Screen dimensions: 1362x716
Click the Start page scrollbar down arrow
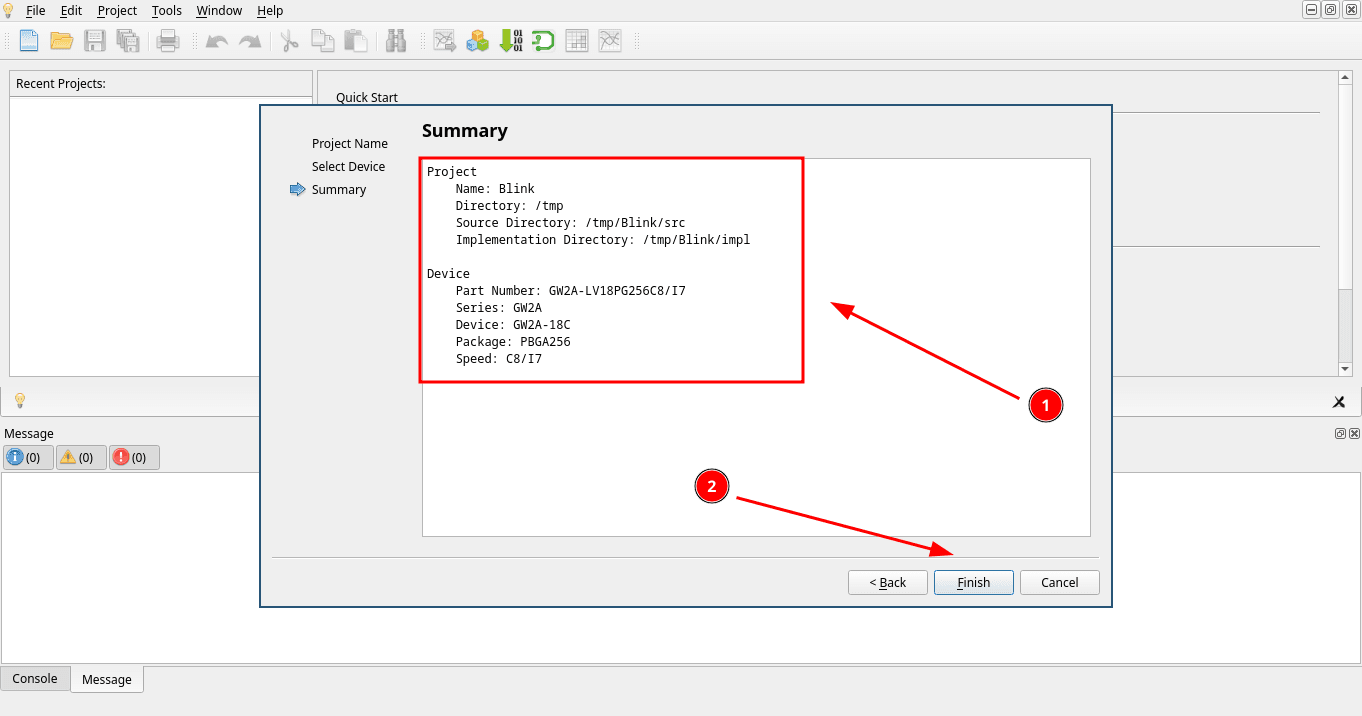click(1345, 369)
